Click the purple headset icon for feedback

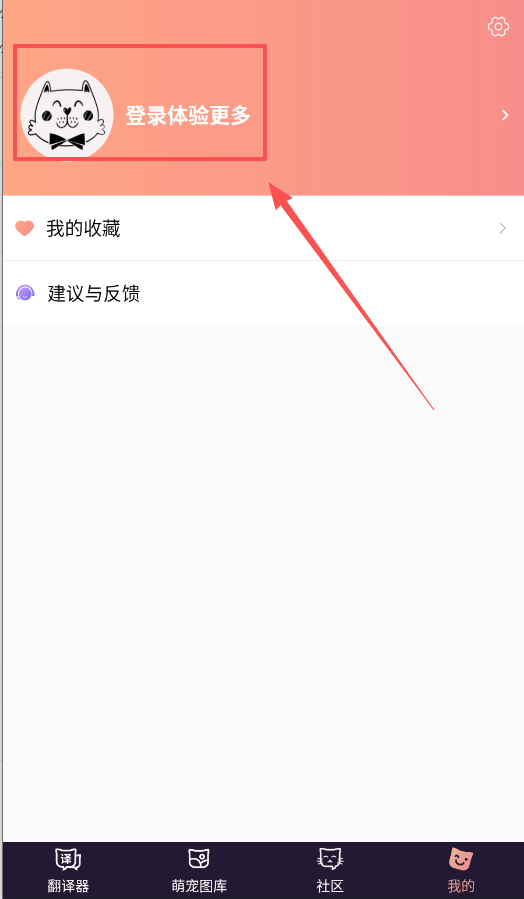(x=25, y=293)
